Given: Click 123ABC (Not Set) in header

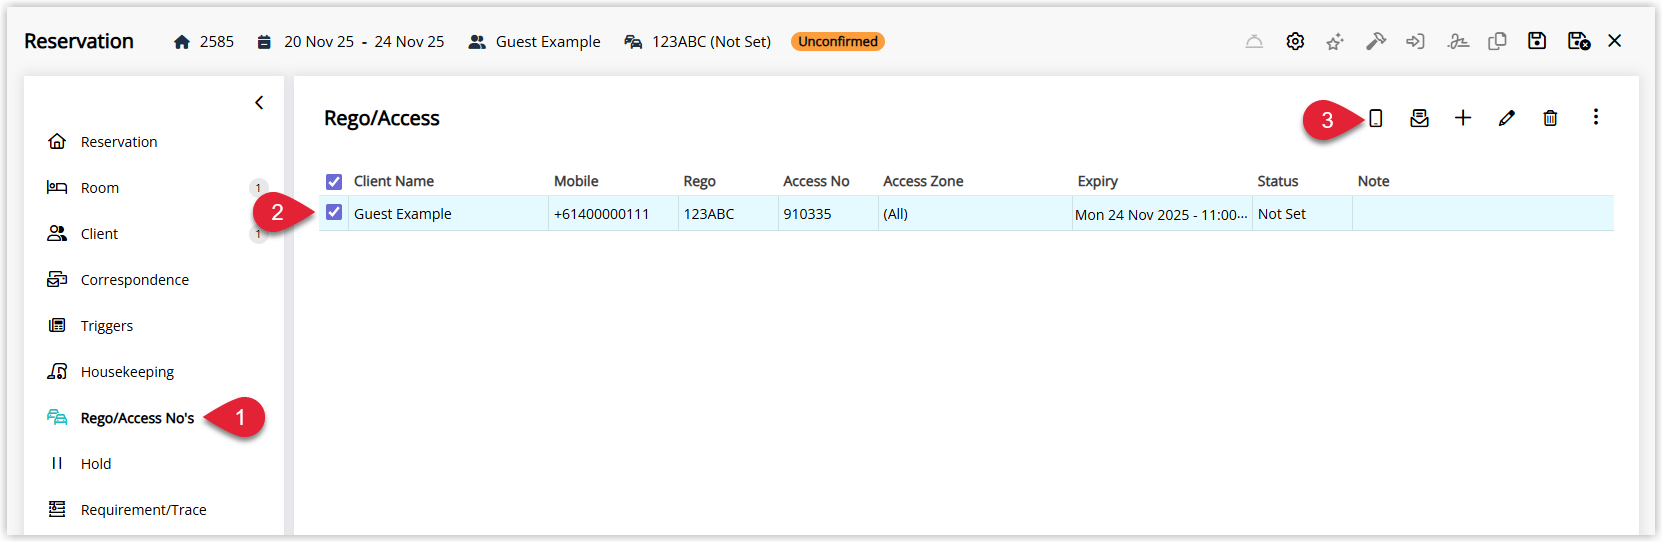Looking at the screenshot, I should 712,42.
